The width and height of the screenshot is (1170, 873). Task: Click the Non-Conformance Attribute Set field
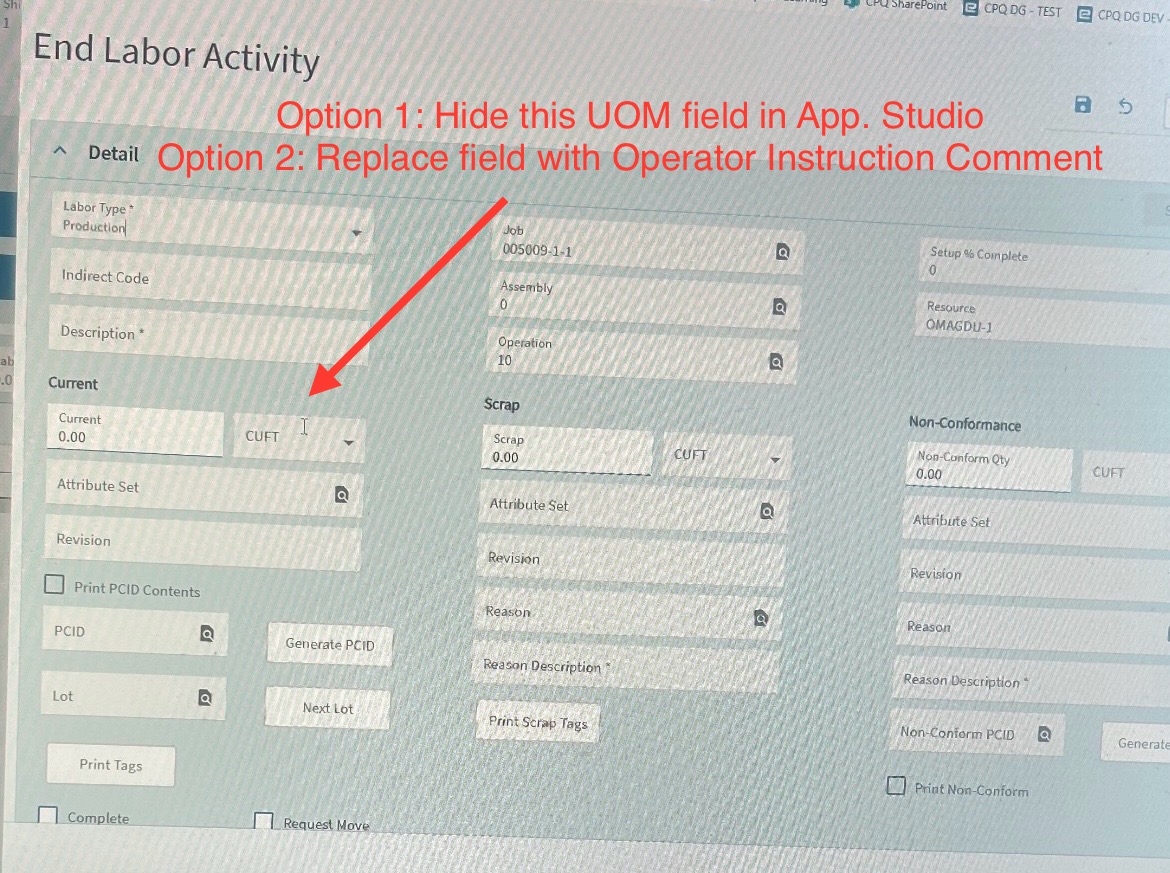point(1035,522)
